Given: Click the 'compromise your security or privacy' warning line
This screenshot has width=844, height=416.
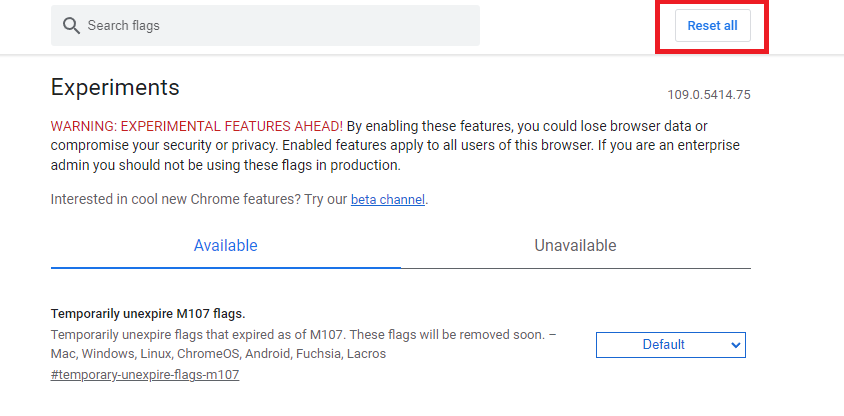Looking at the screenshot, I should [x=180, y=145].
